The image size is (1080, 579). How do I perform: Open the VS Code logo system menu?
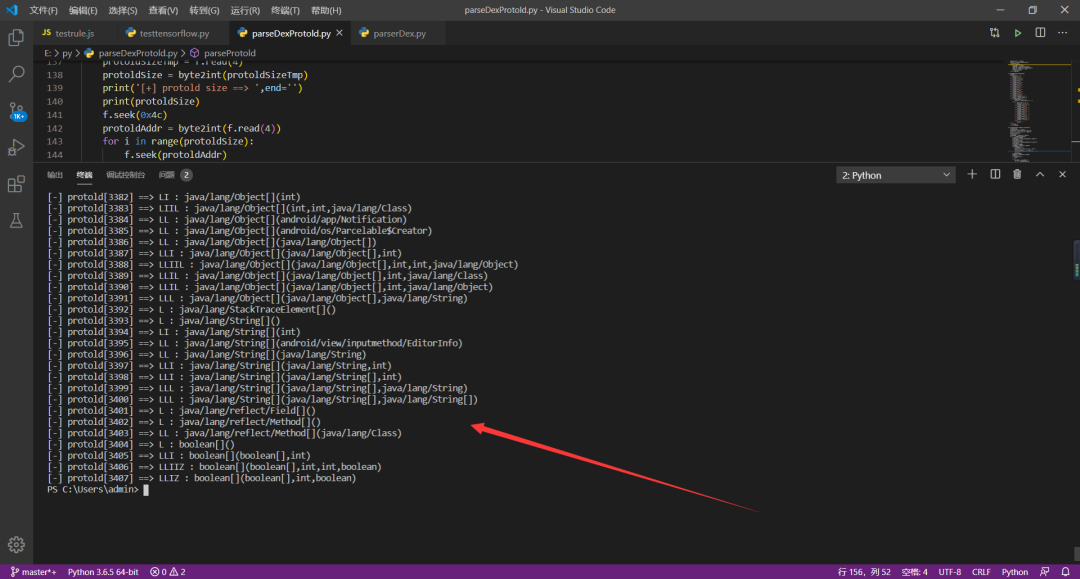click(12, 10)
